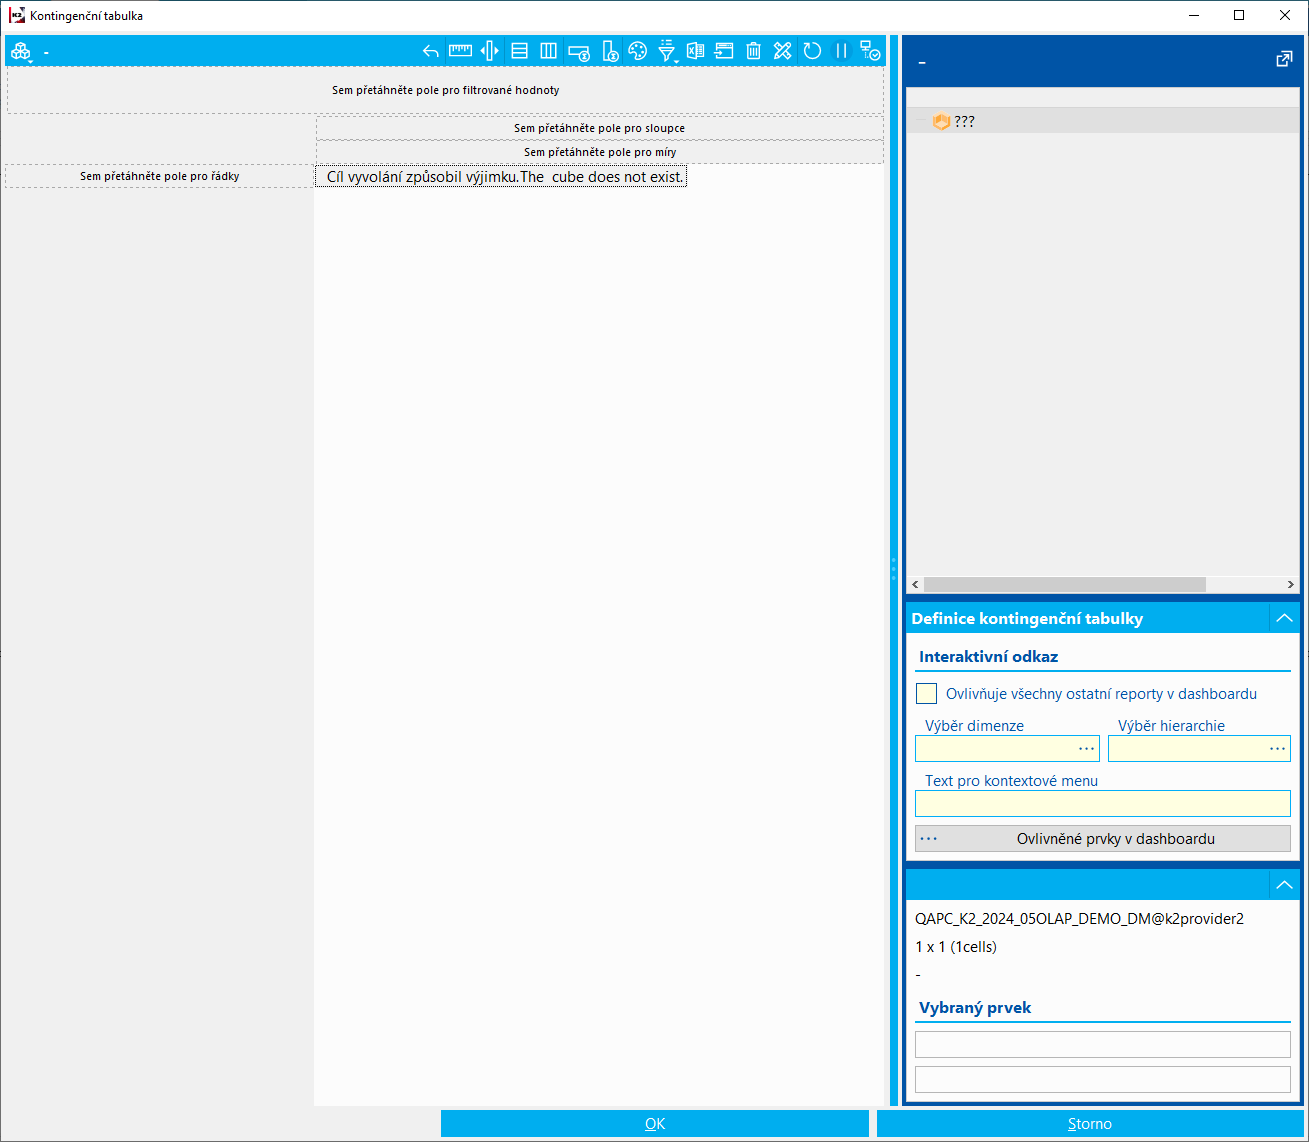1309x1142 pixels.
Task: Click the pencil and ruler design icon
Action: [783, 51]
